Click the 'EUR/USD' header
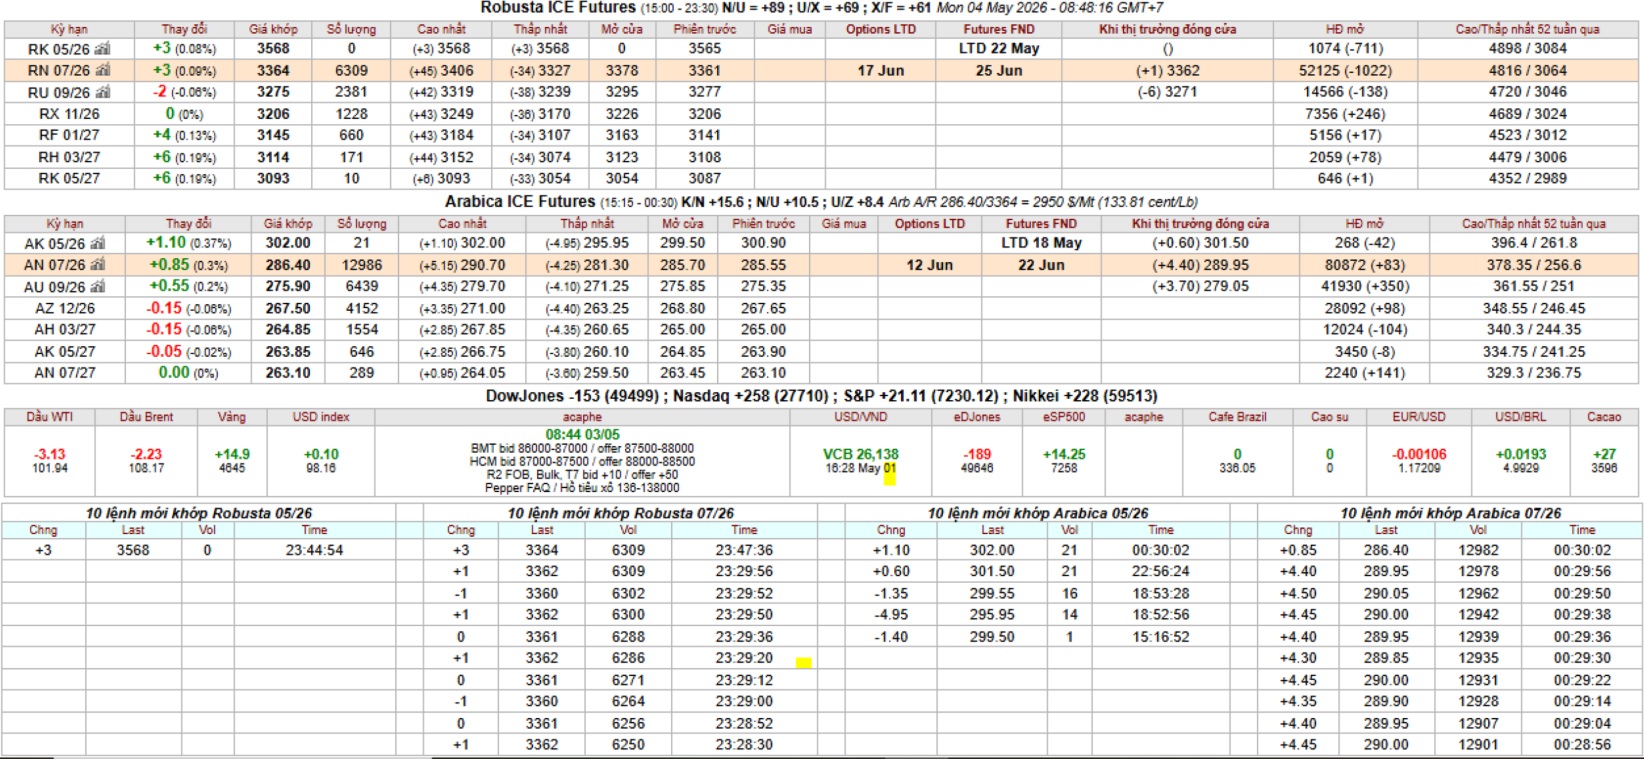Screen dimensions: 1644x759 pos(1419,417)
